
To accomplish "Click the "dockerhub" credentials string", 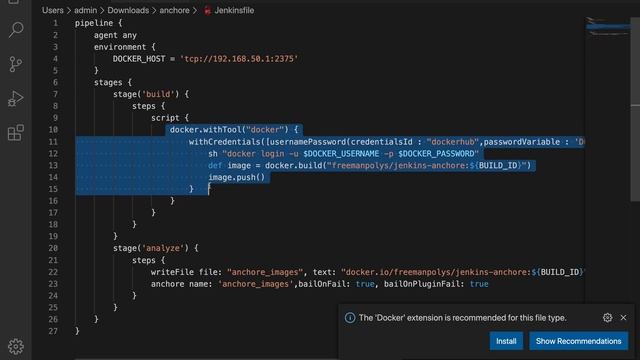I will tap(452, 142).
